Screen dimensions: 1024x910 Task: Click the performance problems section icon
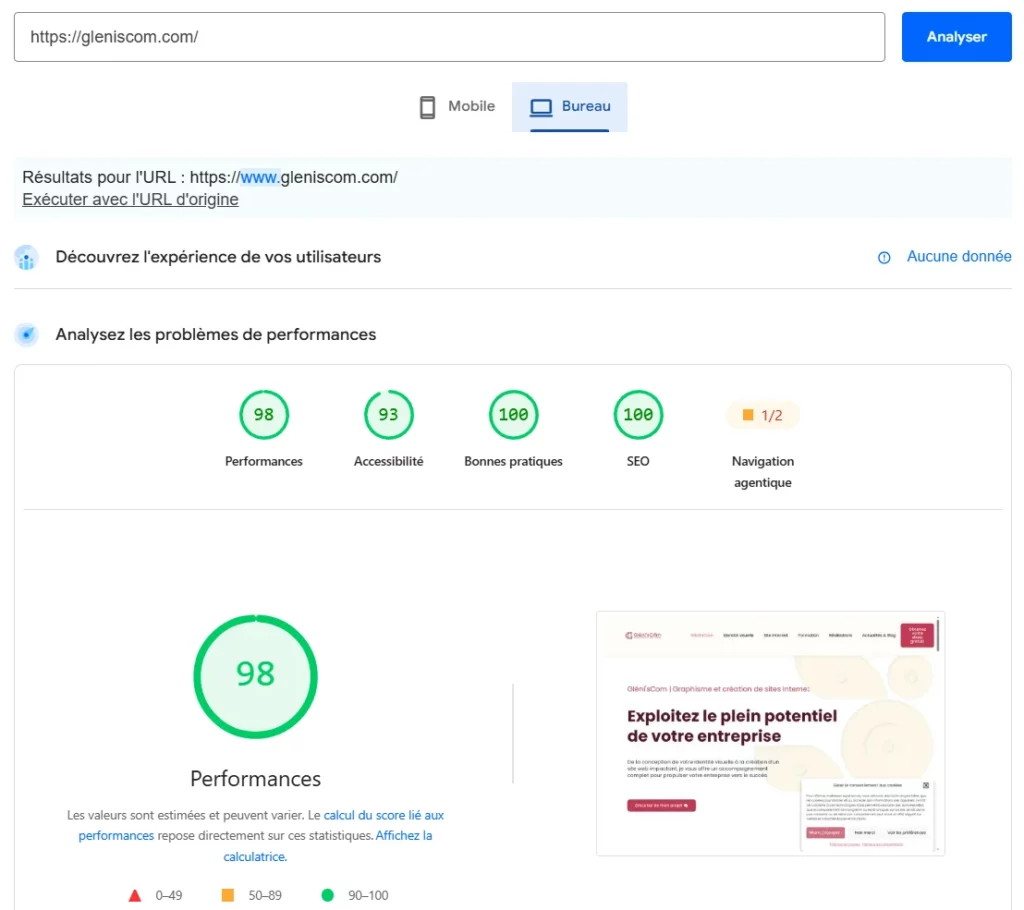point(26,335)
